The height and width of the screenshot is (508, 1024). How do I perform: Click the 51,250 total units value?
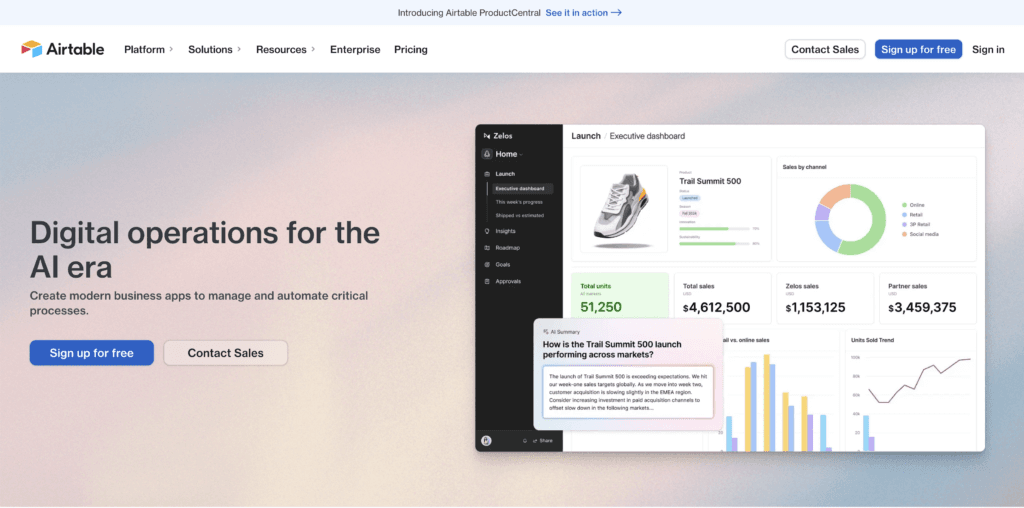click(601, 307)
